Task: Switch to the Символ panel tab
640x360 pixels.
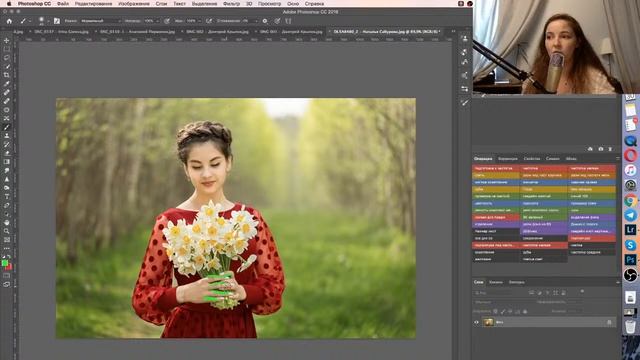Action: 553,159
